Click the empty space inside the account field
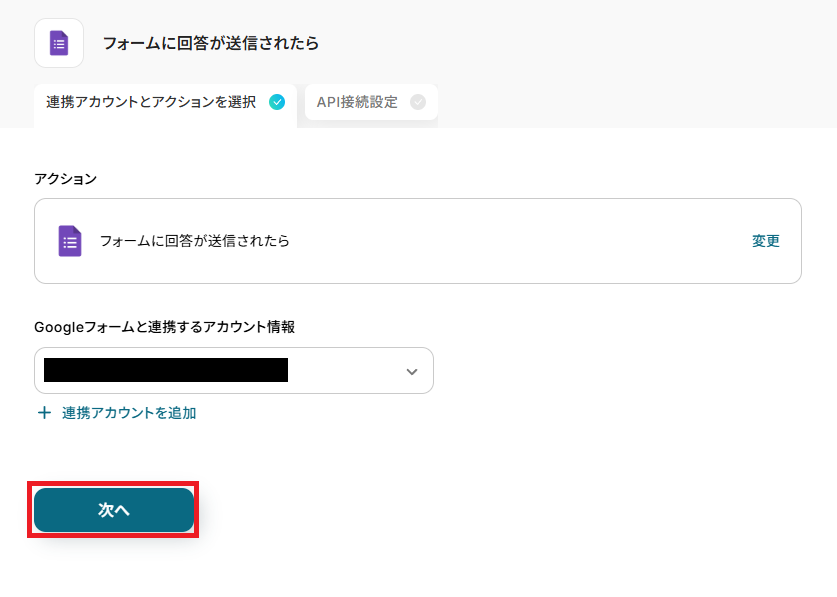837x597 pixels. click(x=346, y=371)
